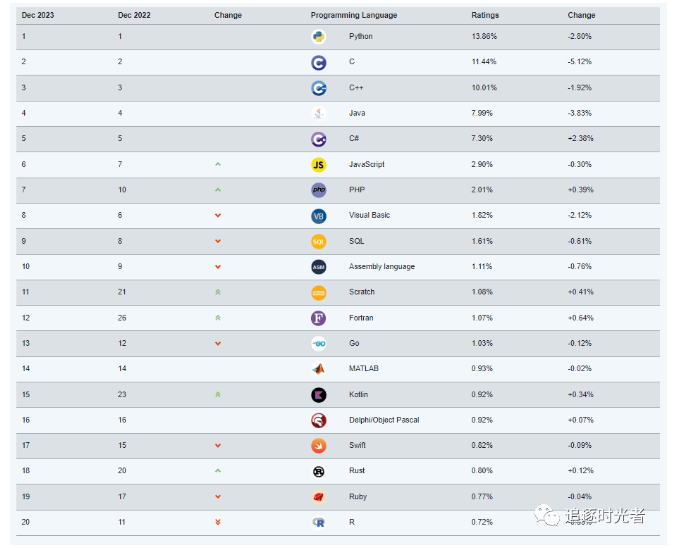Screen dimensions: 676x548
Task: Click the double up arrow for Scratch
Action: [x=218, y=292]
